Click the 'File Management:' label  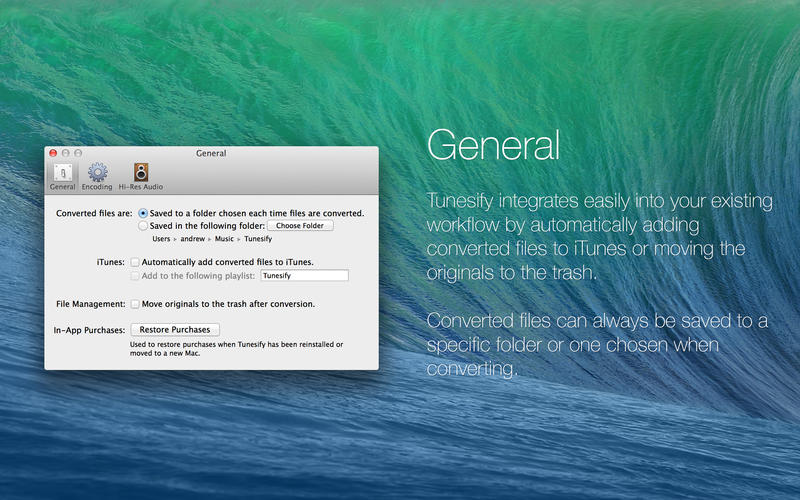pos(90,304)
